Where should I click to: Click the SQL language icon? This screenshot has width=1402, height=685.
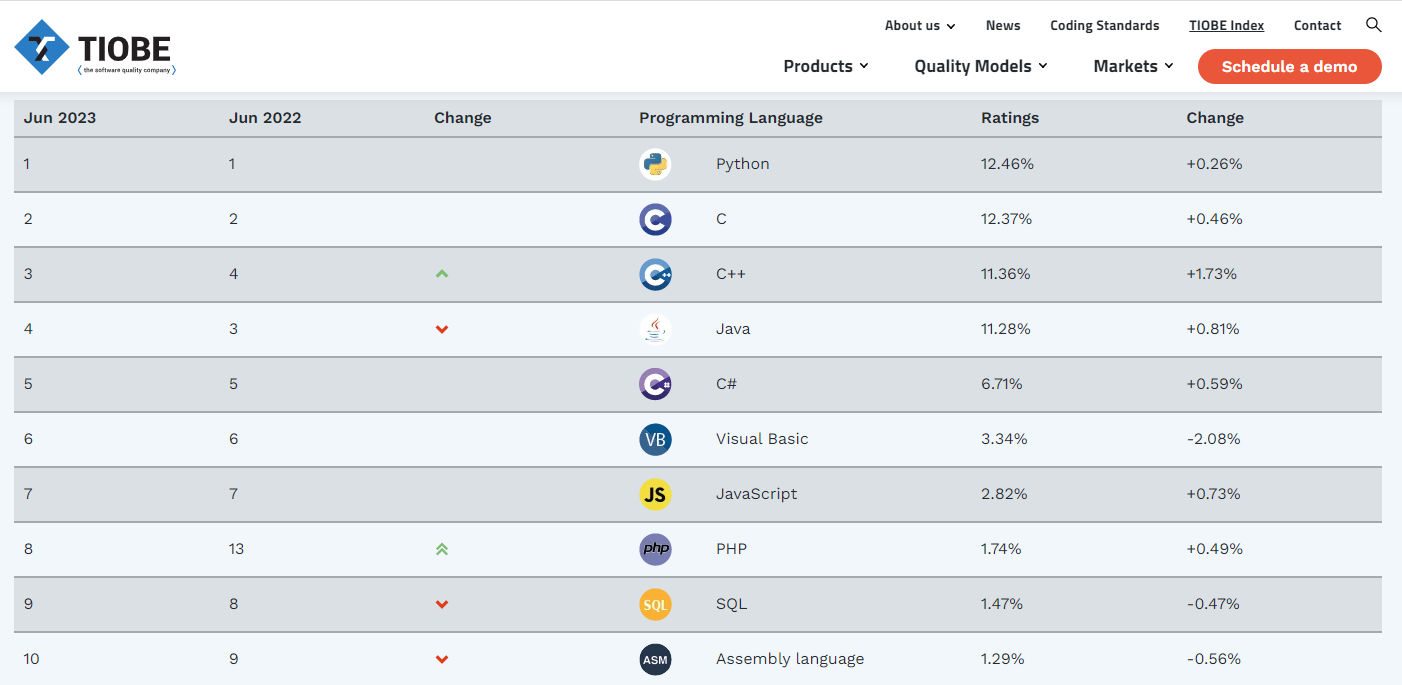655,604
